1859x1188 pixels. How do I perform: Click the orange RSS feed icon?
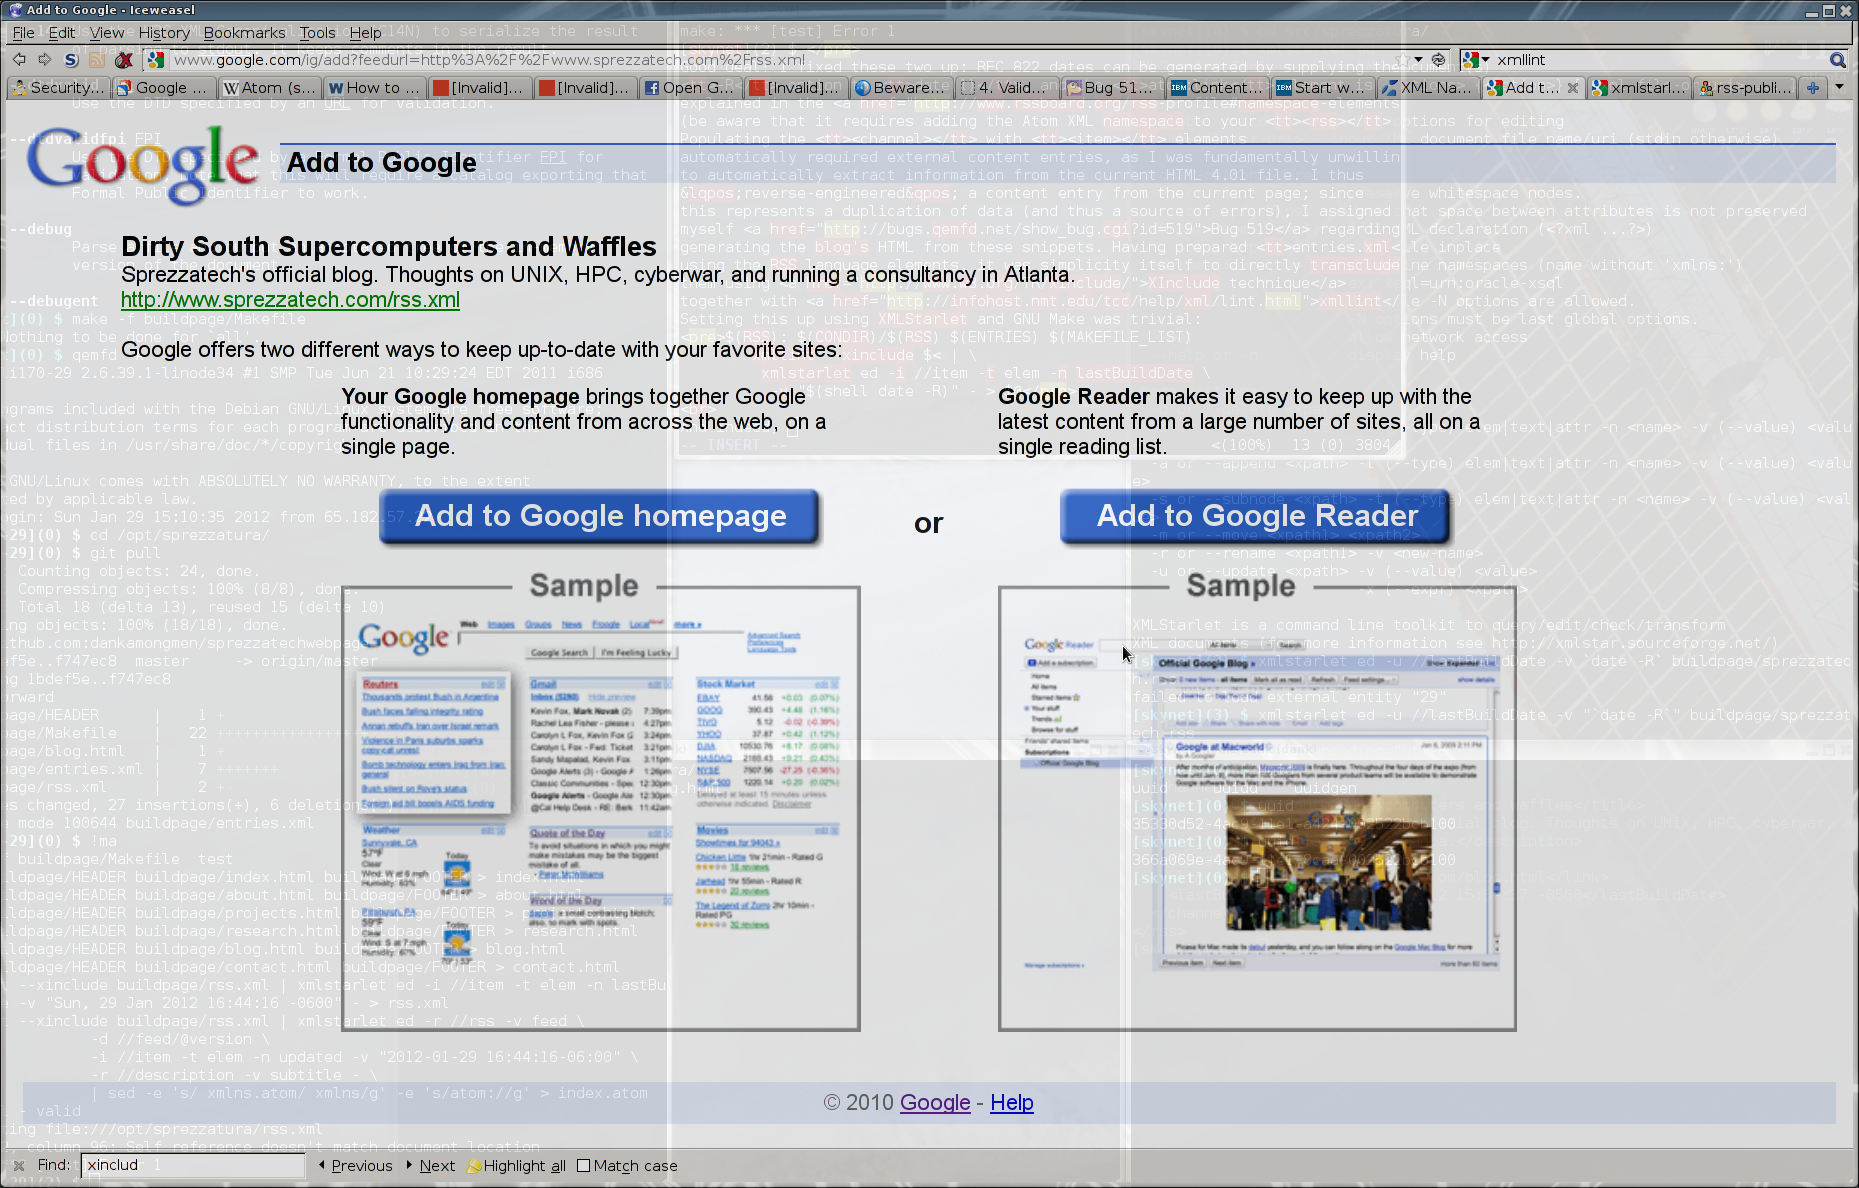(x=97, y=60)
